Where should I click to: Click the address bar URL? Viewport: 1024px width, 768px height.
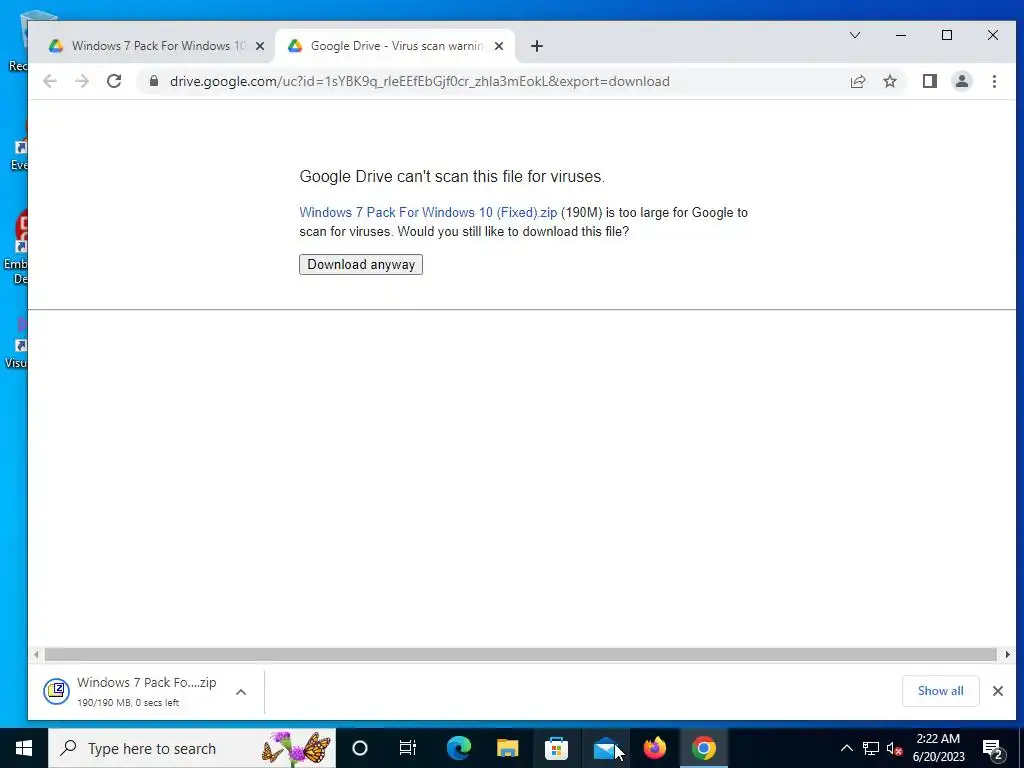420,81
